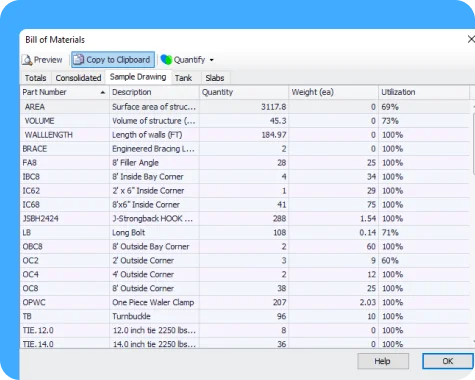The width and height of the screenshot is (475, 380).
Task: Click the quantity value 288
Action: click(279, 219)
